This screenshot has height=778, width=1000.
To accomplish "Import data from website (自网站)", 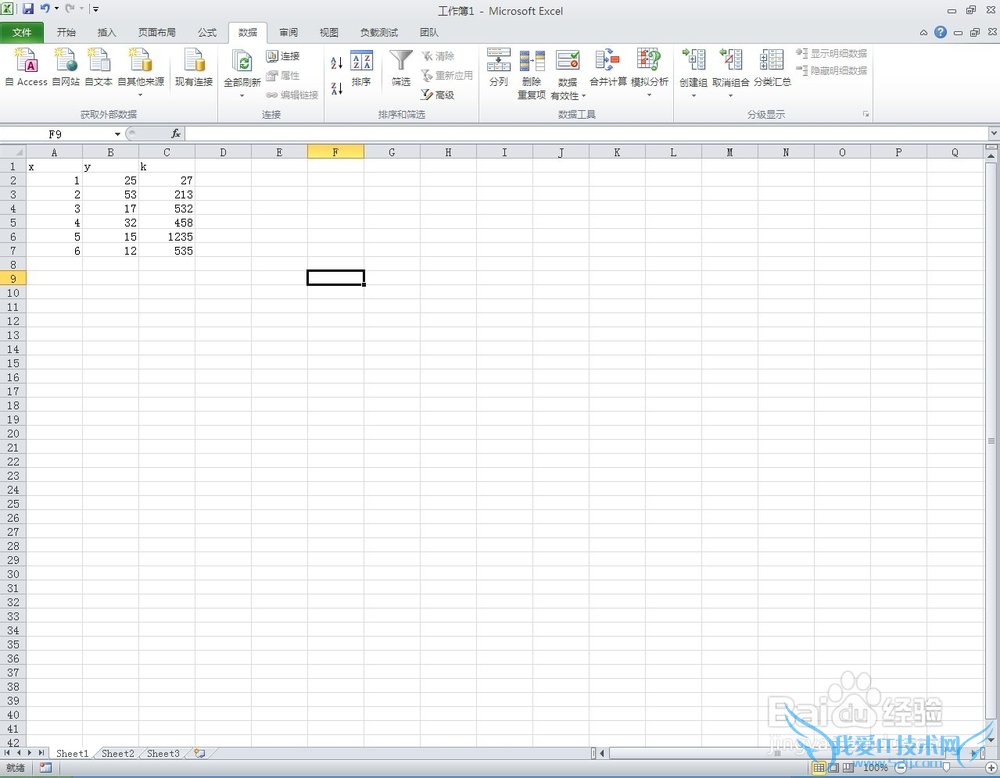I will click(66, 68).
